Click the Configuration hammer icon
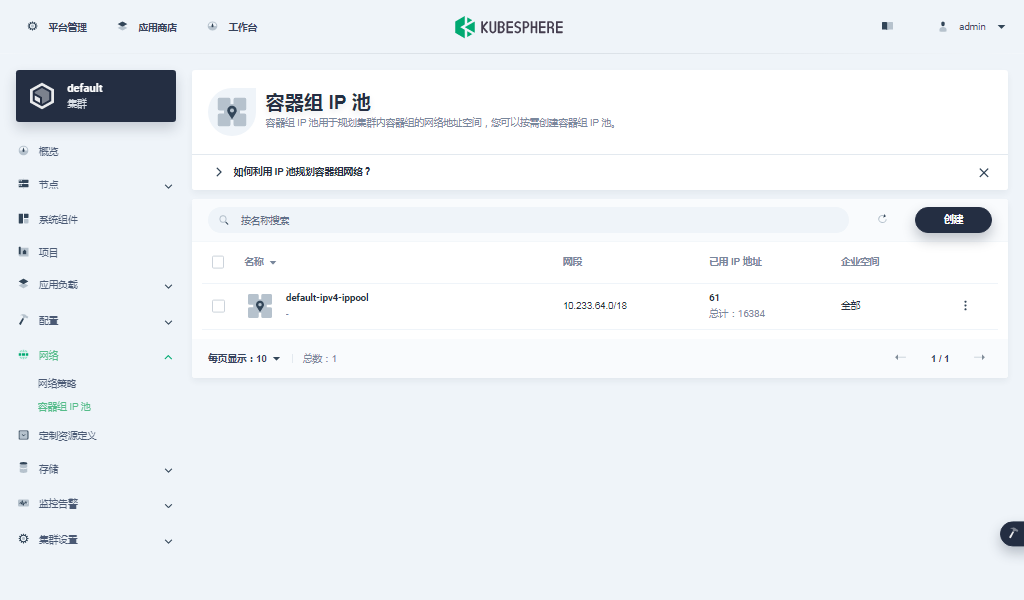The height and width of the screenshot is (600, 1024). (x=24, y=320)
